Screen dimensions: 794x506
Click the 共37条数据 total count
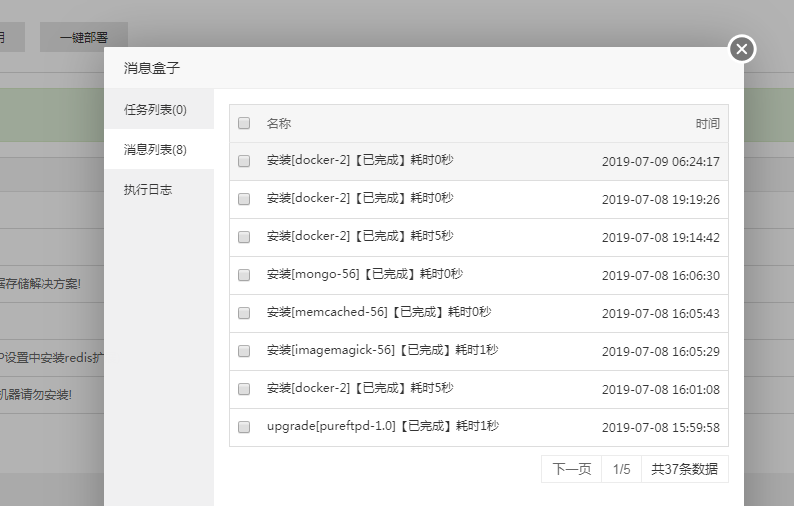[x=685, y=469]
